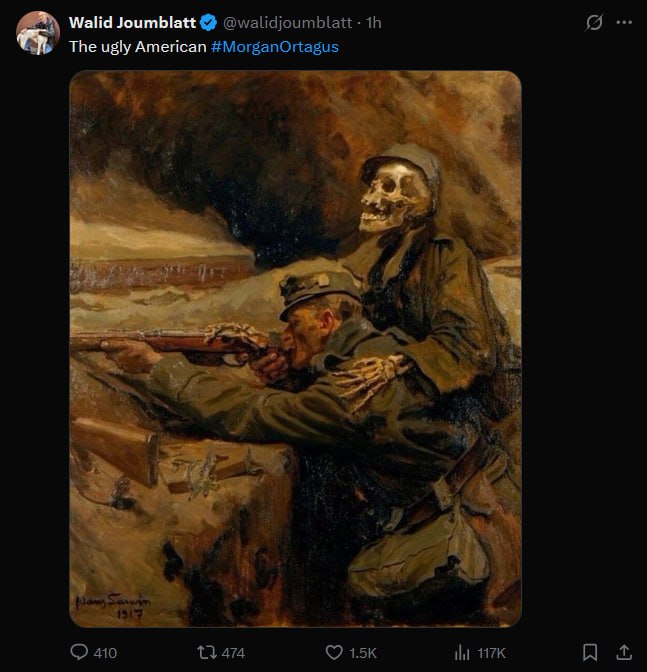Click the 117K views count
The height and width of the screenshot is (672, 647).
click(491, 653)
